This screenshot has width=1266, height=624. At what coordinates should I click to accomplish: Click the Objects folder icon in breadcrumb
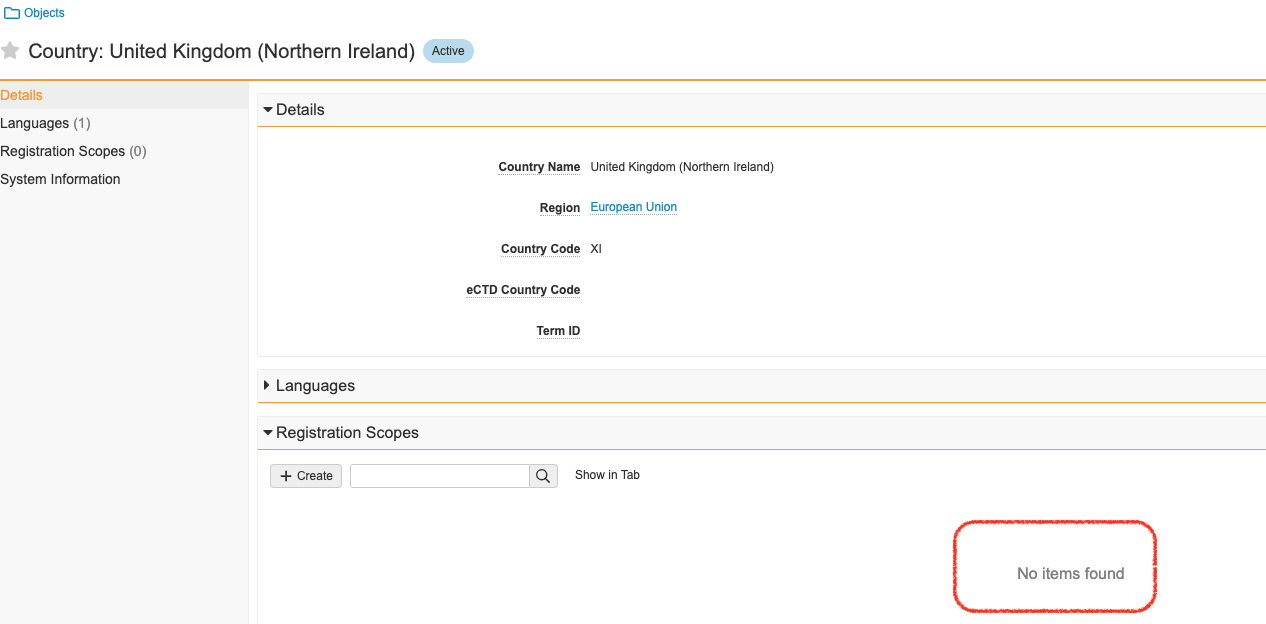click(12, 13)
